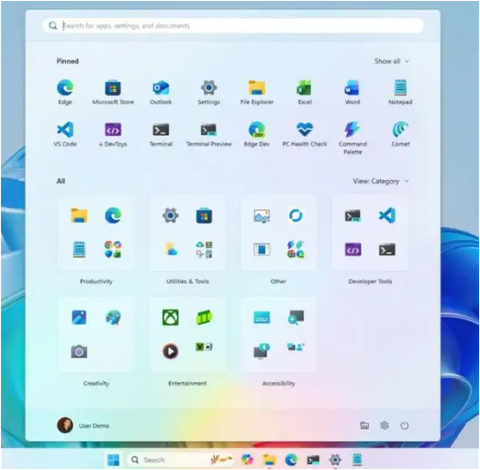Open Xbox icon in Entertainment category
This screenshot has width=480, height=470.
(170, 317)
